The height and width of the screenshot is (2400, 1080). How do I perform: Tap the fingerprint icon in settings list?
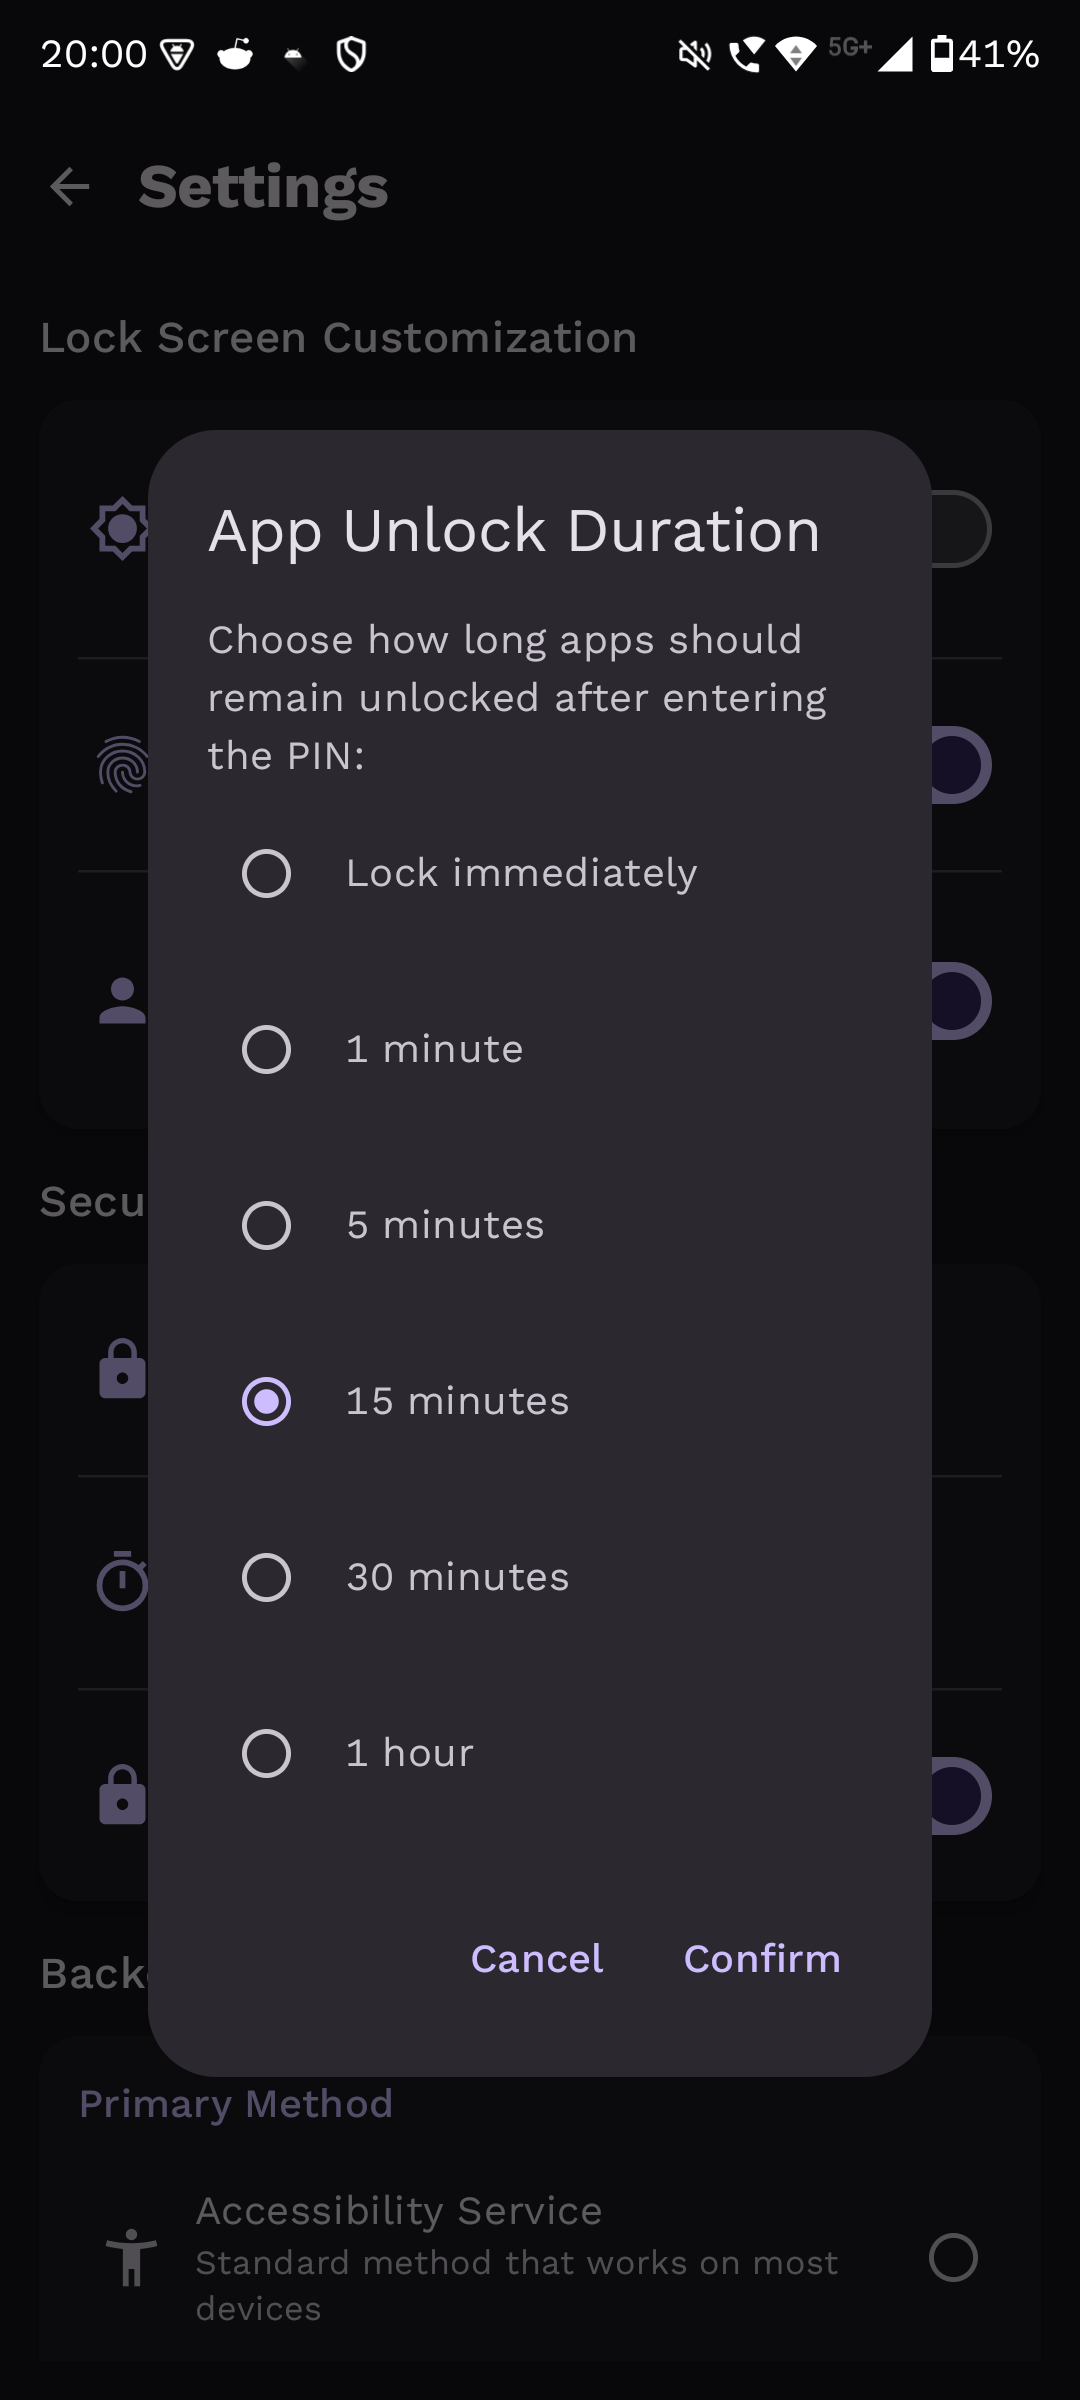pos(122,765)
